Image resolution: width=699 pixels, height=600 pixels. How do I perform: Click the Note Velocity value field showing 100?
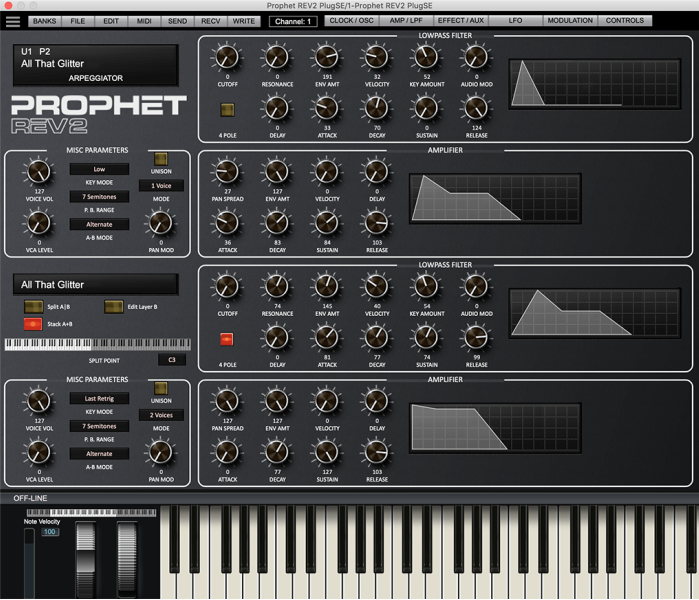coord(50,531)
